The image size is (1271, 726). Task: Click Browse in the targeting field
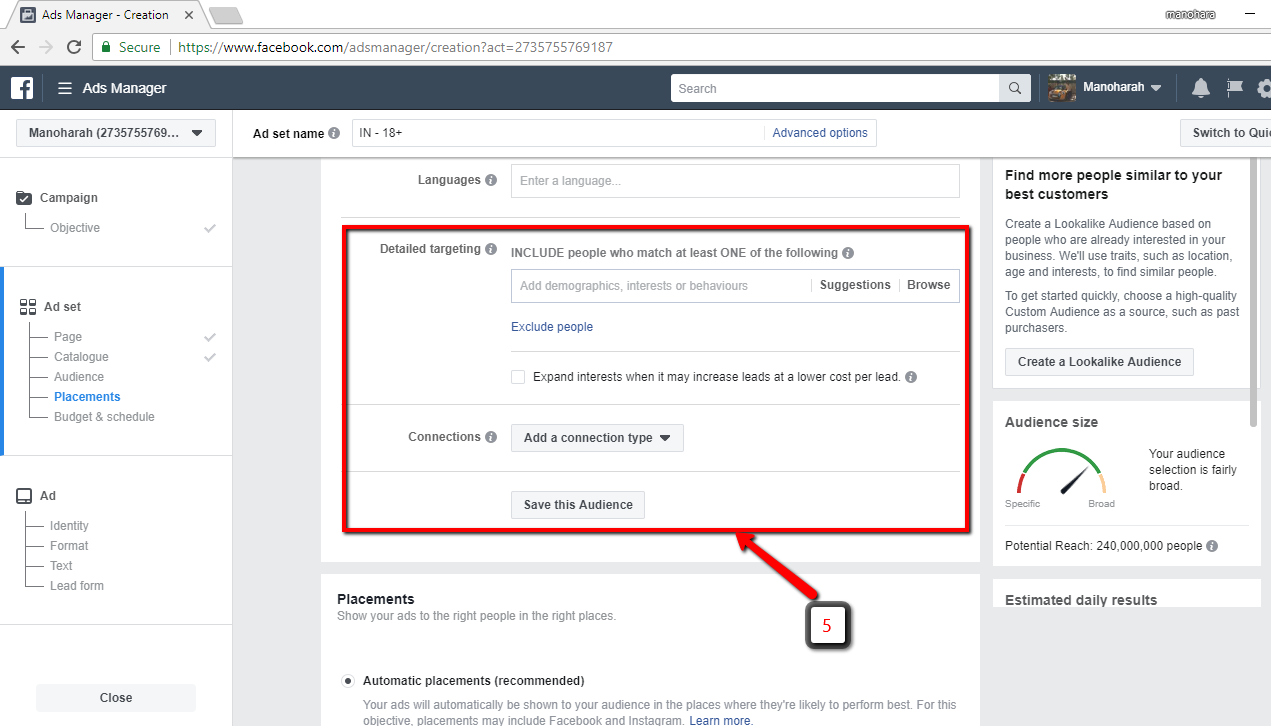click(929, 285)
